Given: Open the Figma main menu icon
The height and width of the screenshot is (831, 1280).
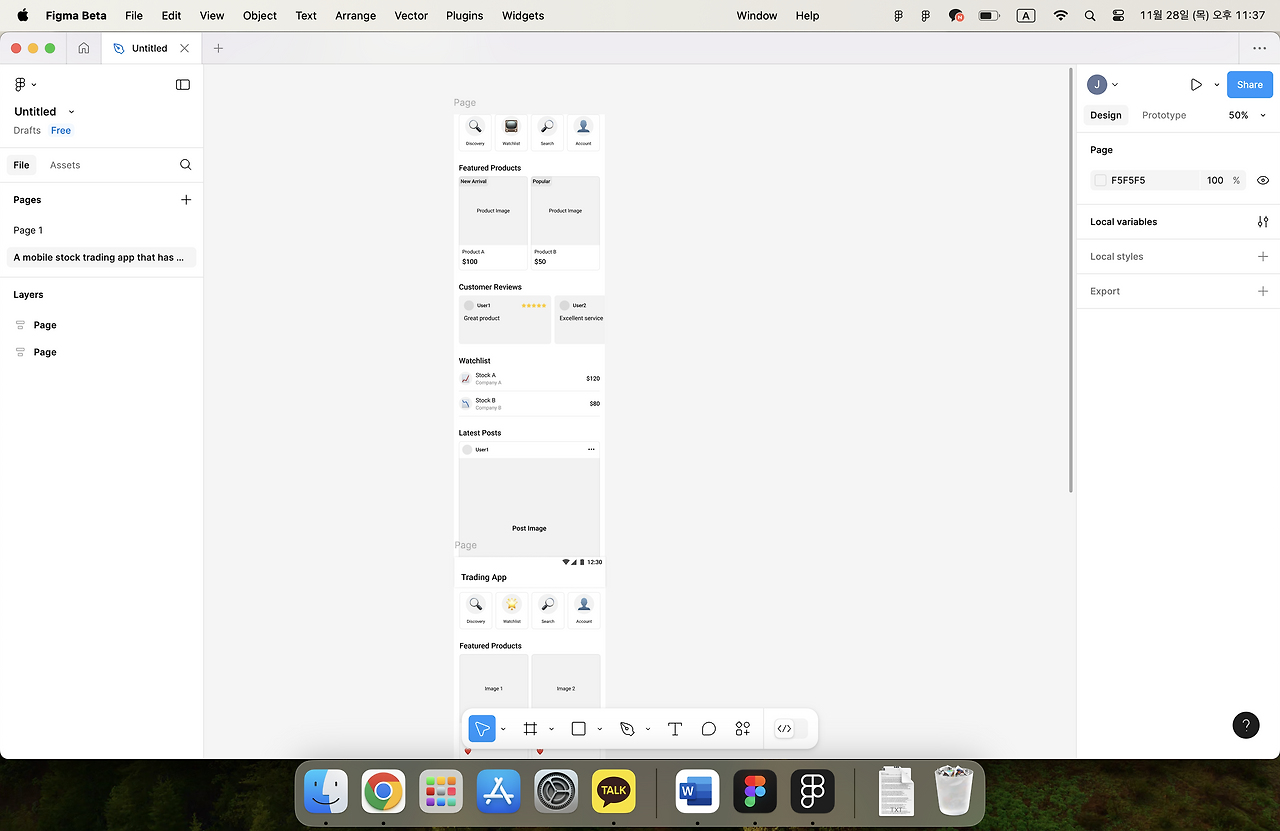Looking at the screenshot, I should click(x=20, y=85).
